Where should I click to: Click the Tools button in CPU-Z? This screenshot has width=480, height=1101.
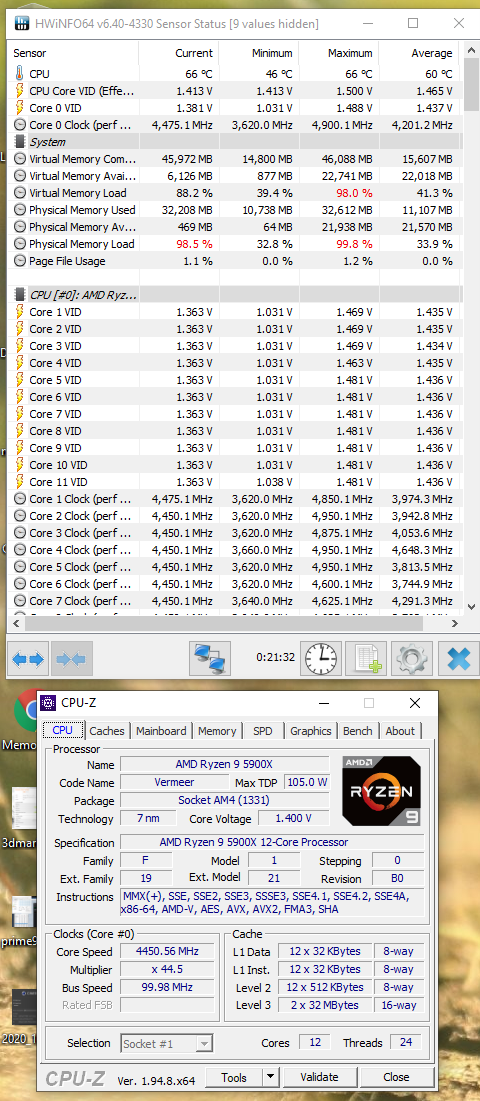[234, 1077]
